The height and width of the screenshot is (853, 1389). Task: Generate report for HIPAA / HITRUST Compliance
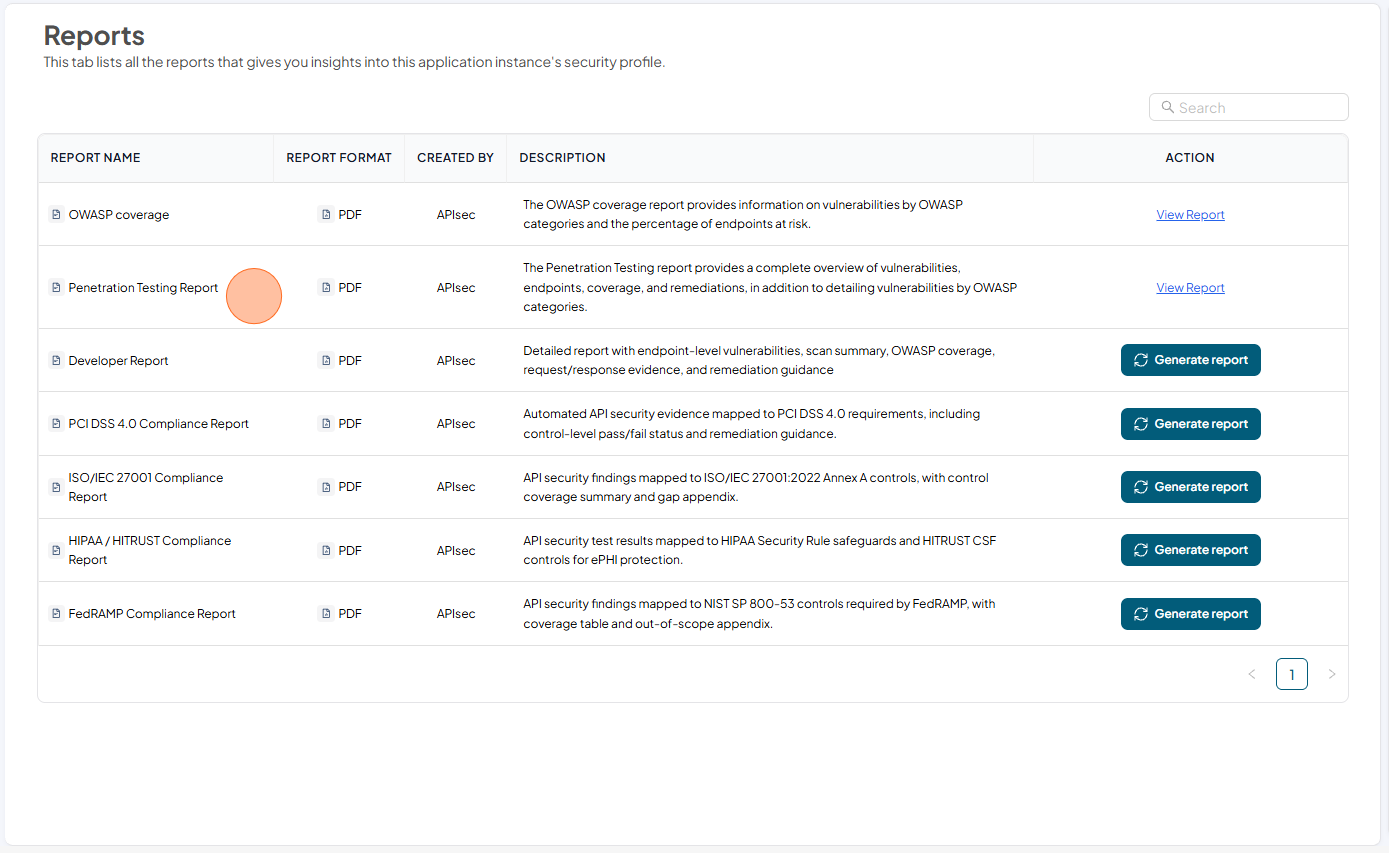1190,550
